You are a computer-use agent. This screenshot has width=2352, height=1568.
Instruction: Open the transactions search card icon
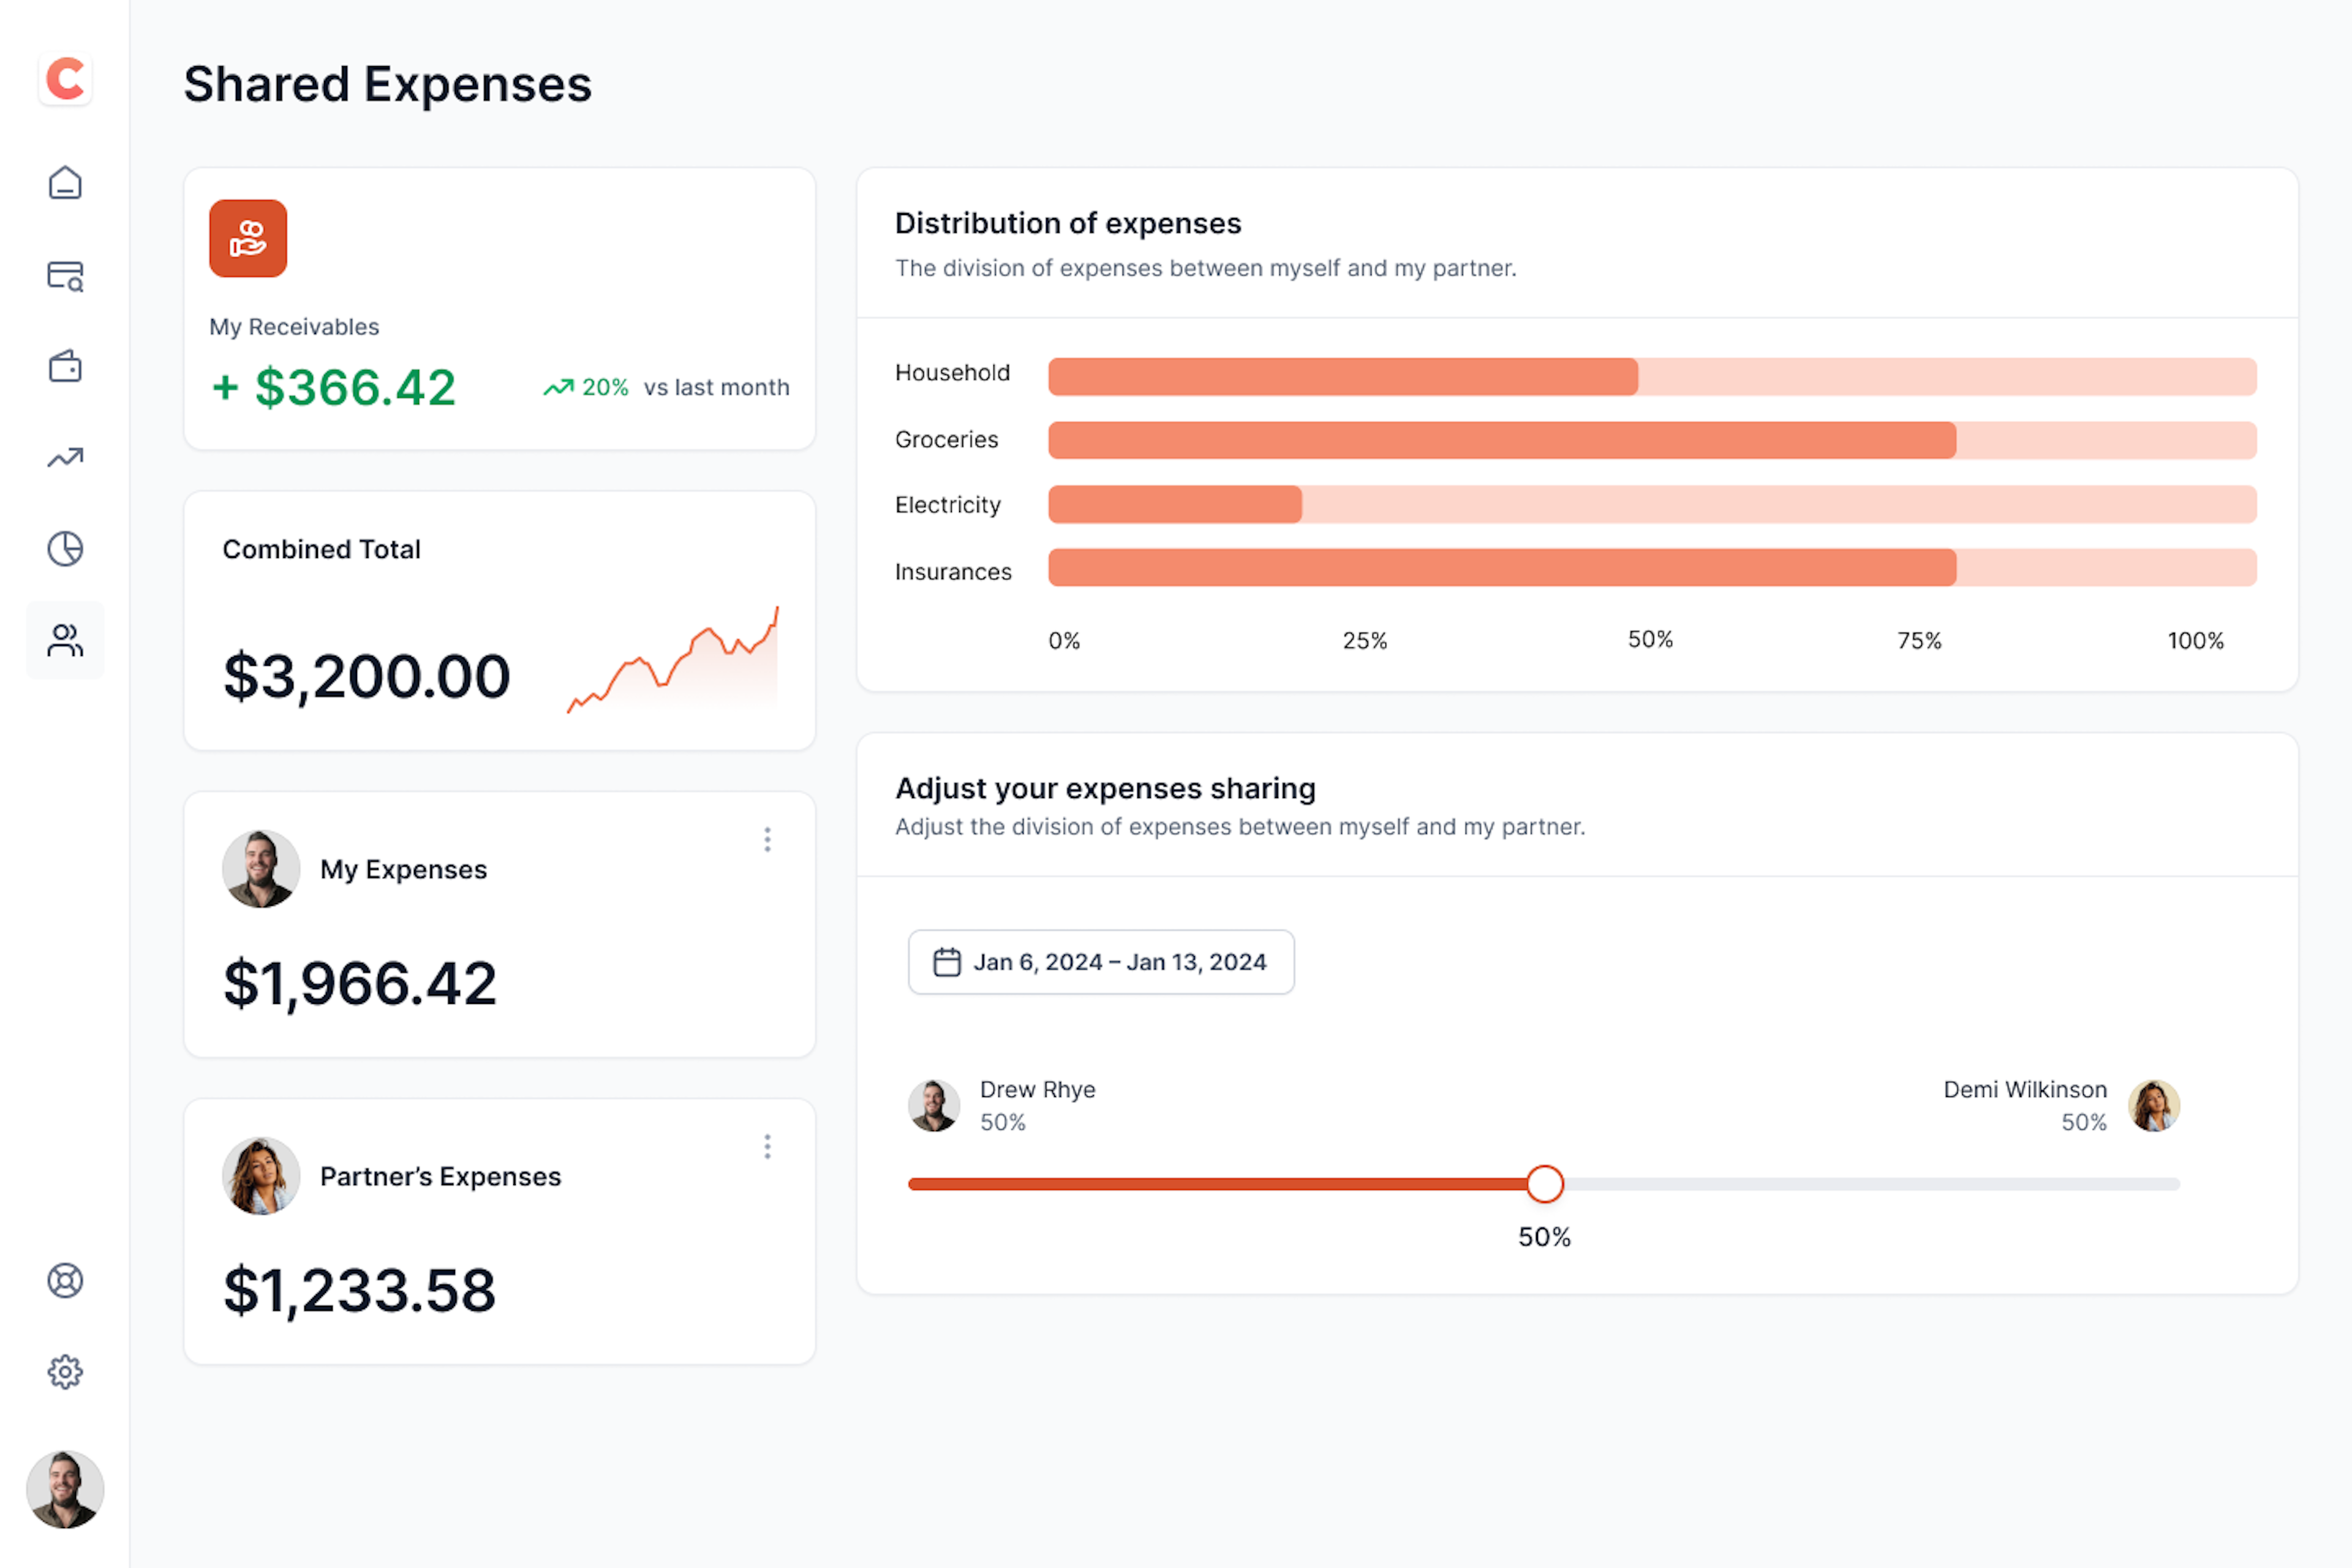(x=65, y=275)
